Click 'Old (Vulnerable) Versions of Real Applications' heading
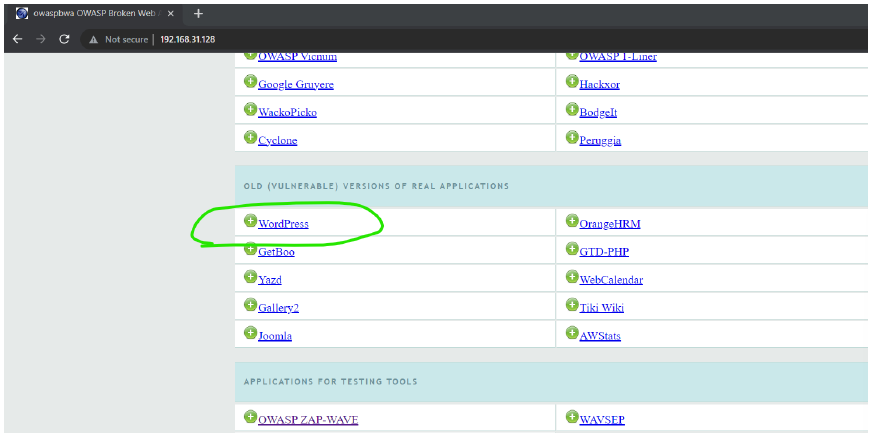Viewport: 872px width, 437px height. [x=376, y=186]
